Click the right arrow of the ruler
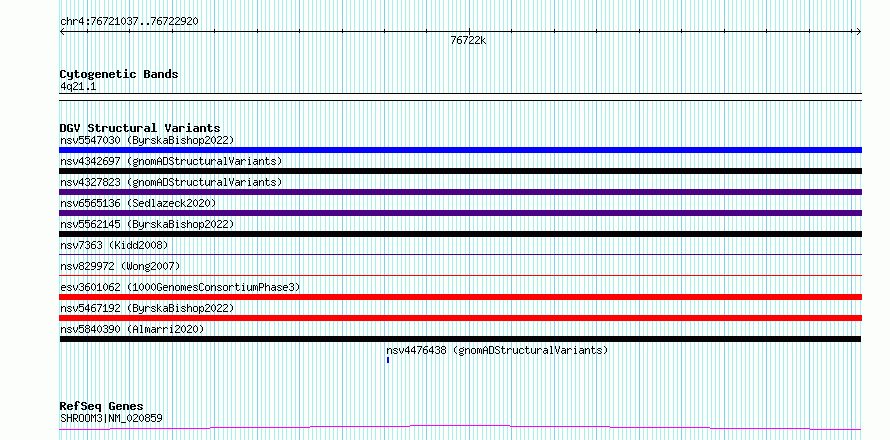The width and height of the screenshot is (890, 440). (859, 32)
